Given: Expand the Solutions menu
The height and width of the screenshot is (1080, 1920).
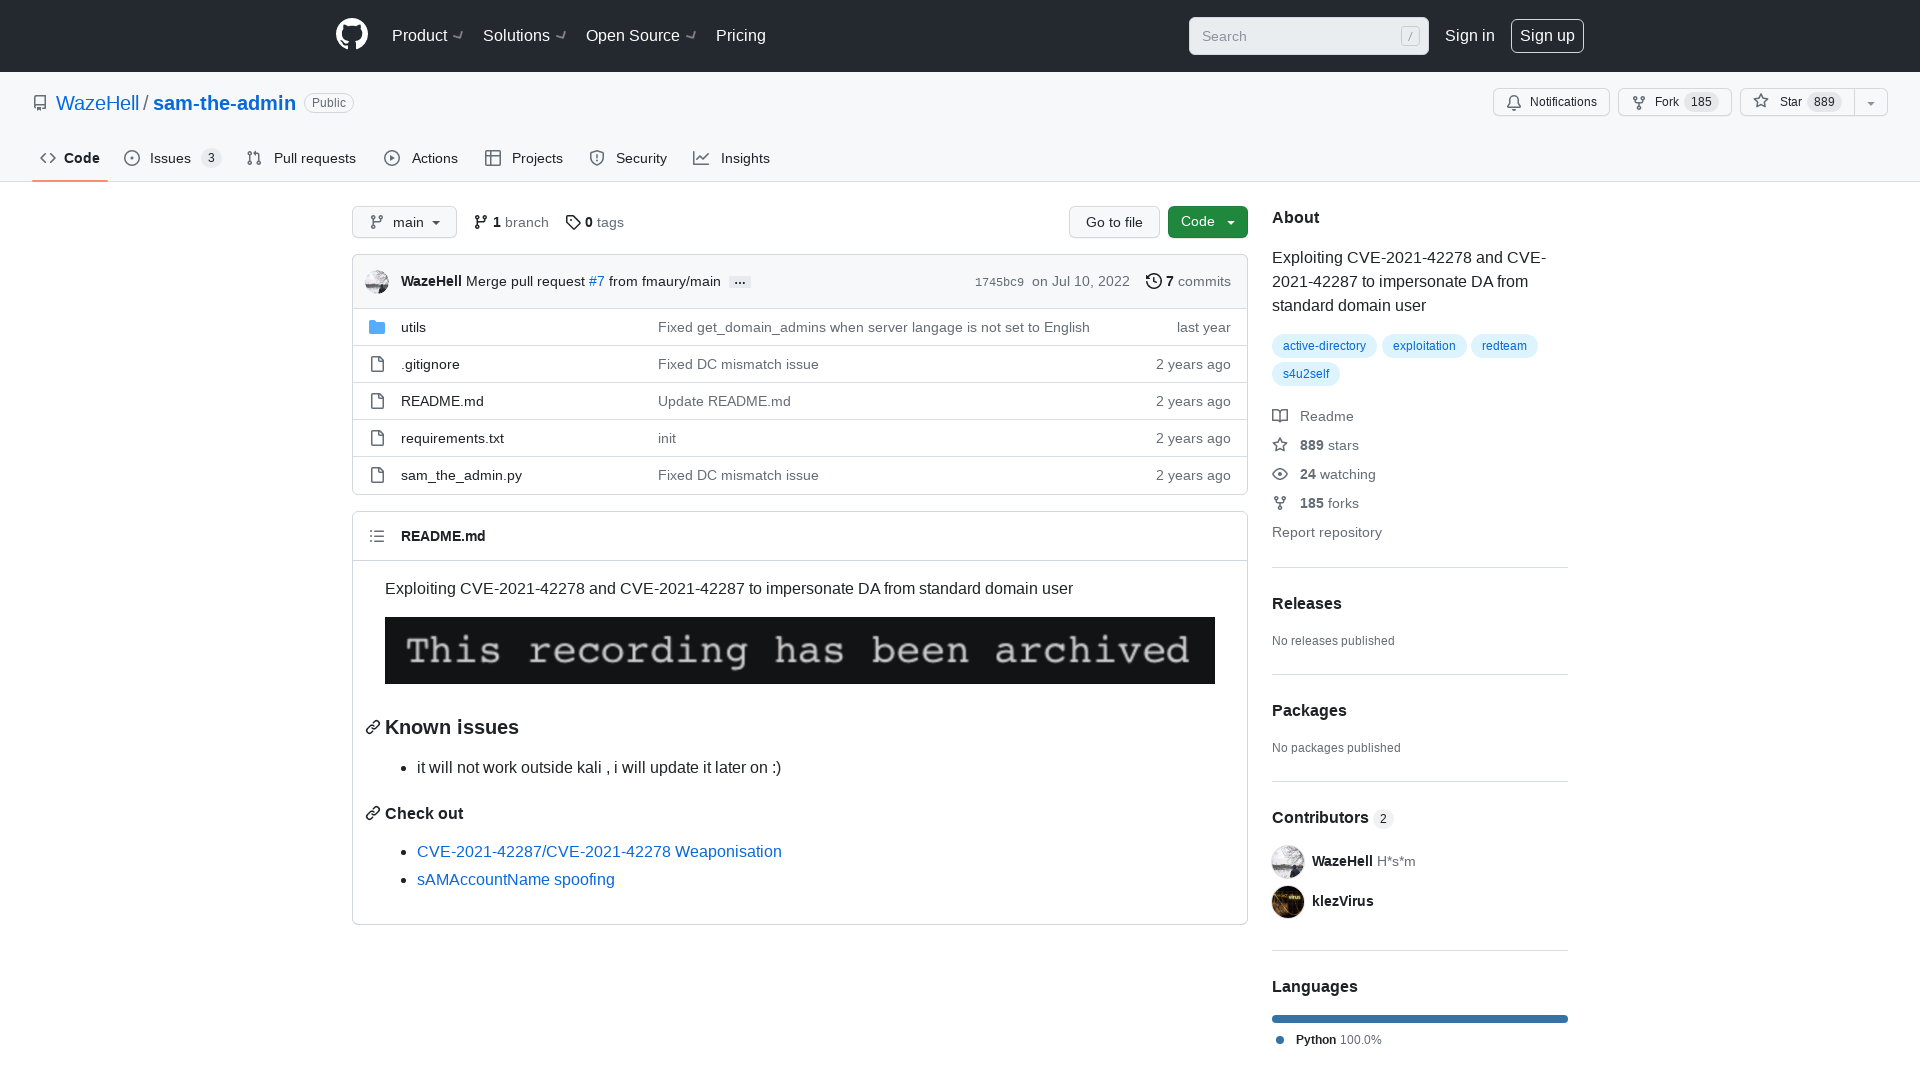Looking at the screenshot, I should 525,35.
